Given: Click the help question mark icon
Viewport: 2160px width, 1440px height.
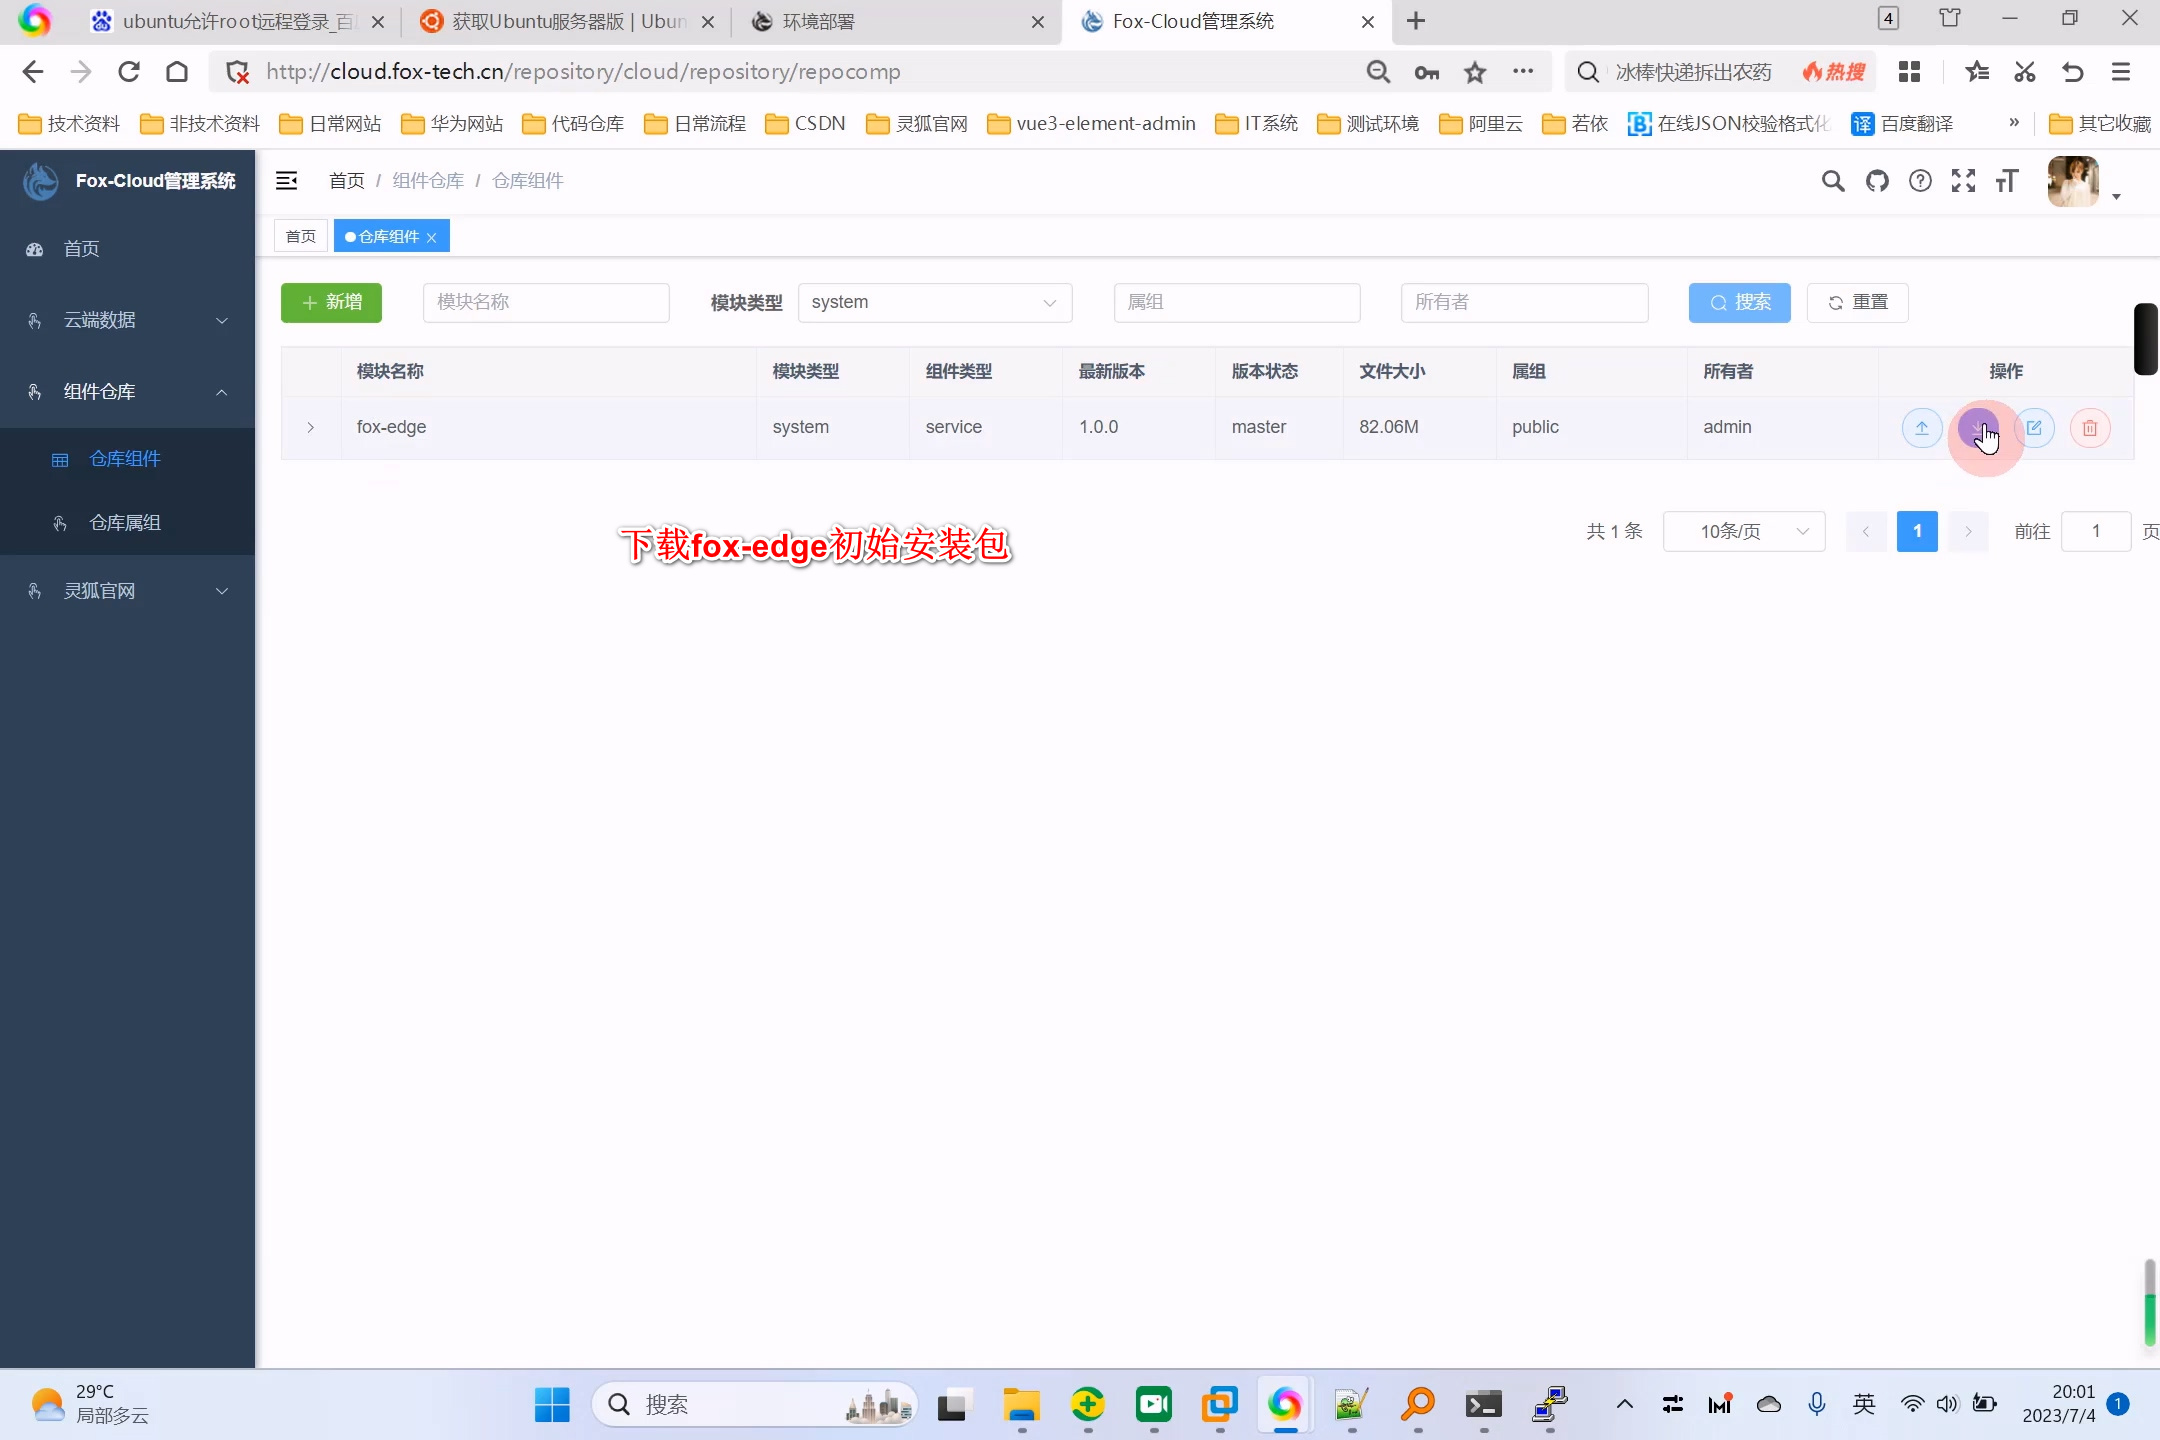Looking at the screenshot, I should pyautogui.click(x=1920, y=181).
